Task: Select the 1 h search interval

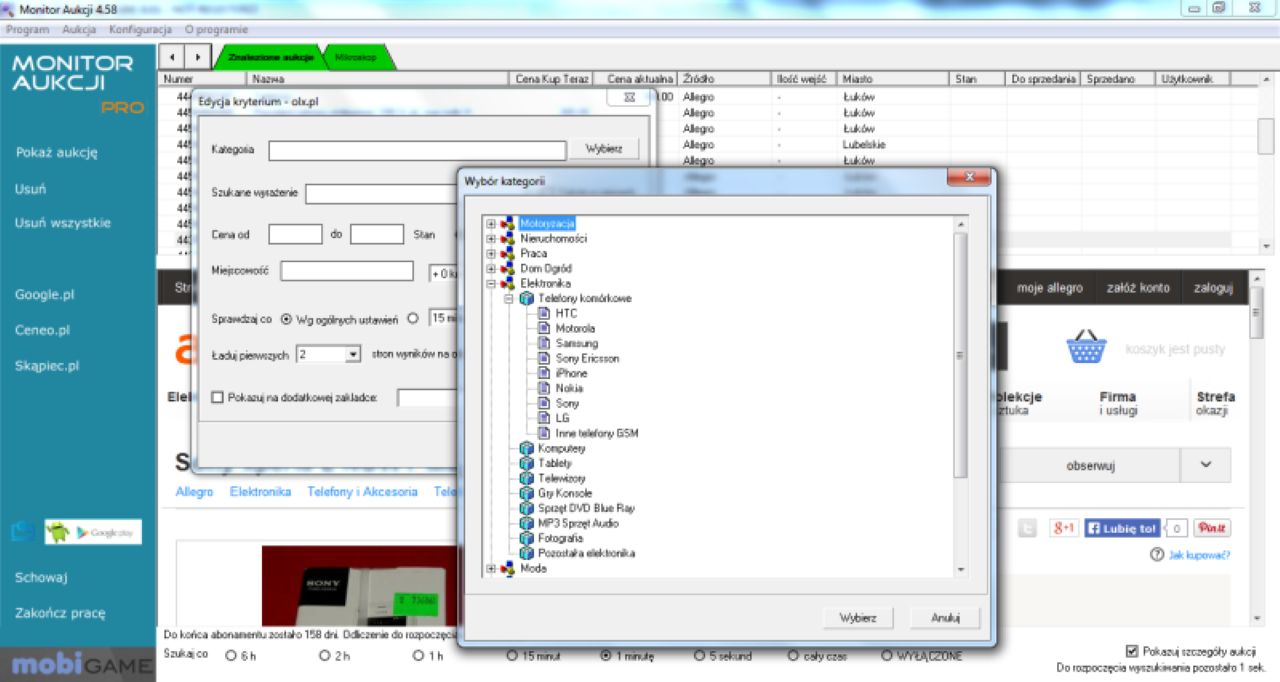Action: point(418,656)
